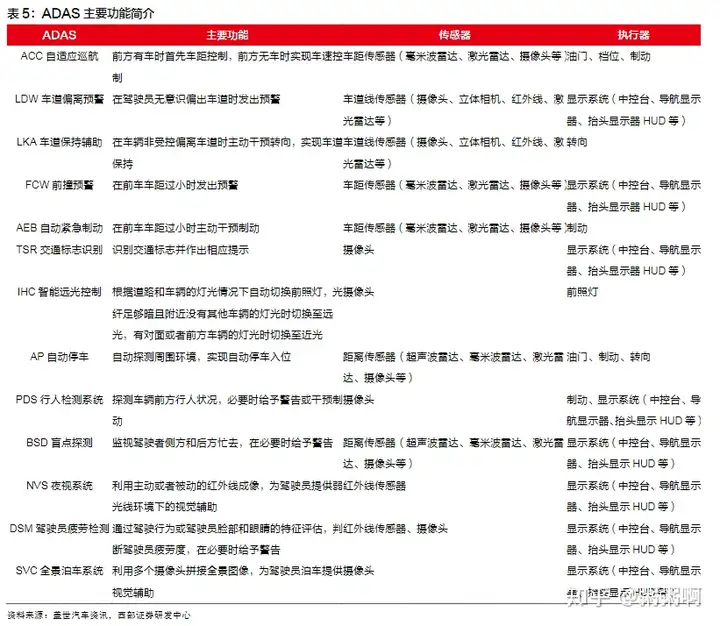This screenshot has height=626, width=720.
Task: Select the 'TSR 交通标志识别' row label
Action: (x=59, y=249)
